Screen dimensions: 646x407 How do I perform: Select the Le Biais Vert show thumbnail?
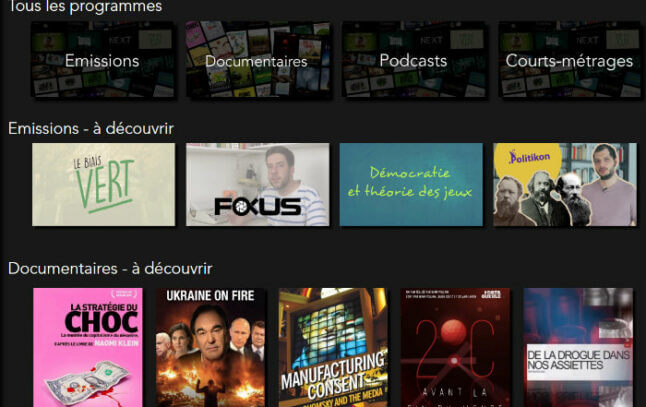coord(103,185)
